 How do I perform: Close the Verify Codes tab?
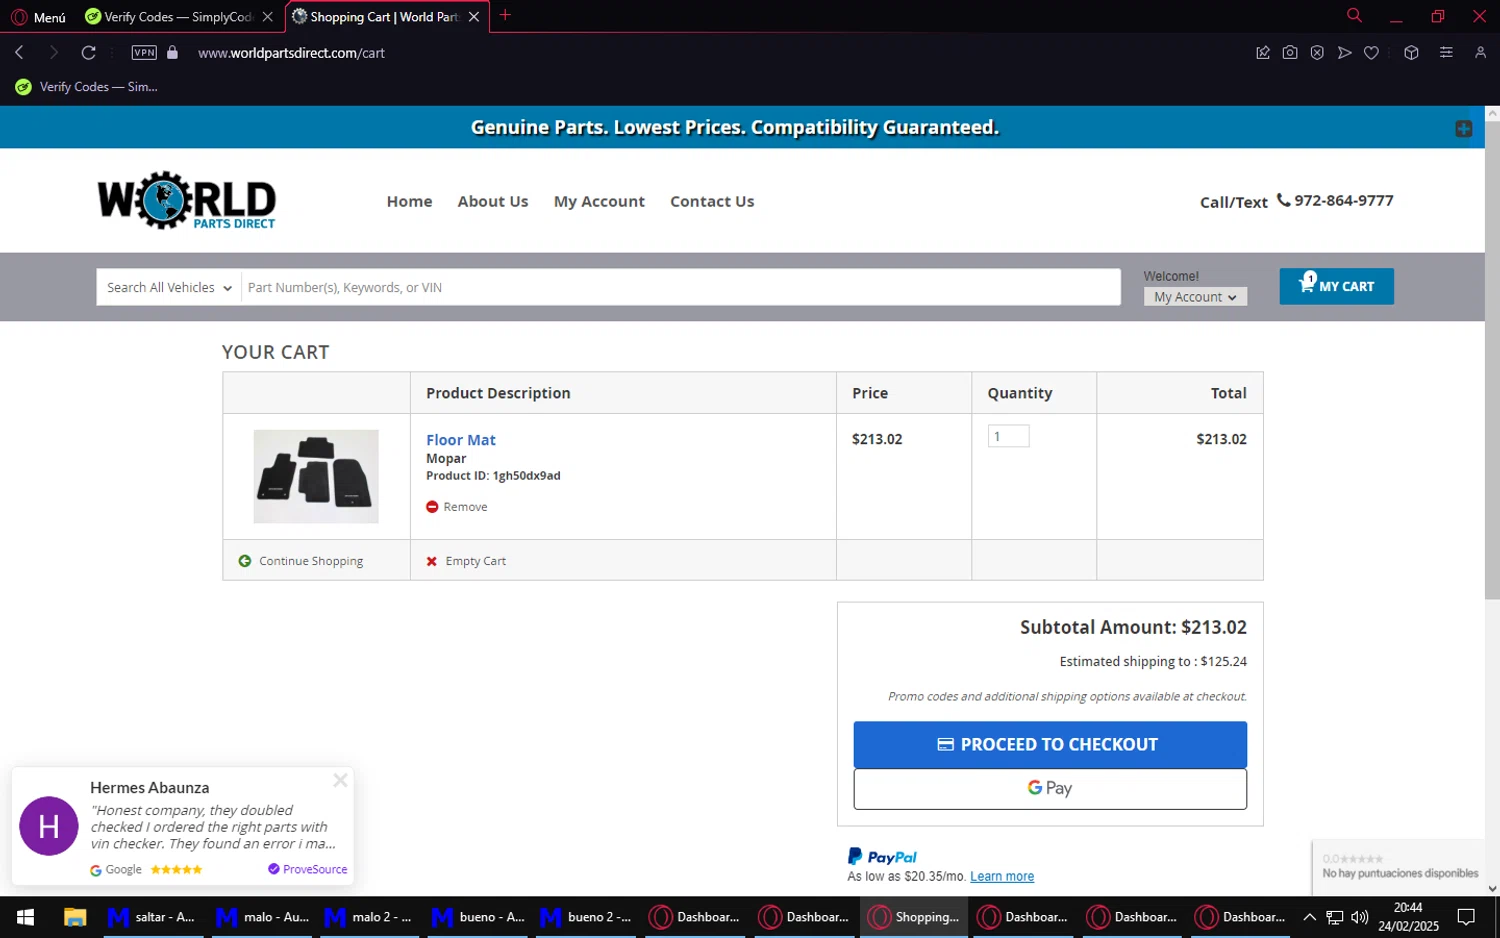pyautogui.click(x=267, y=17)
